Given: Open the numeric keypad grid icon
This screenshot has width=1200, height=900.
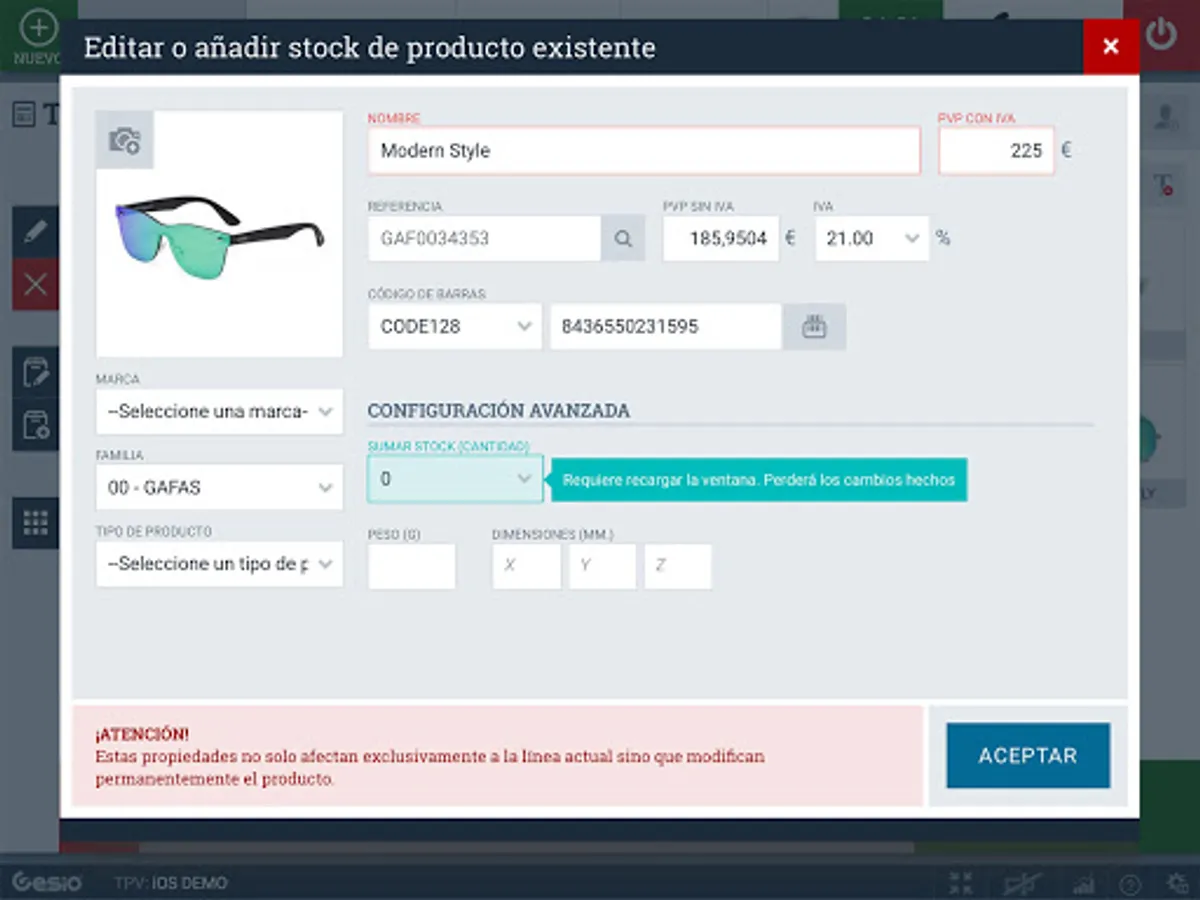Looking at the screenshot, I should click(x=36, y=523).
